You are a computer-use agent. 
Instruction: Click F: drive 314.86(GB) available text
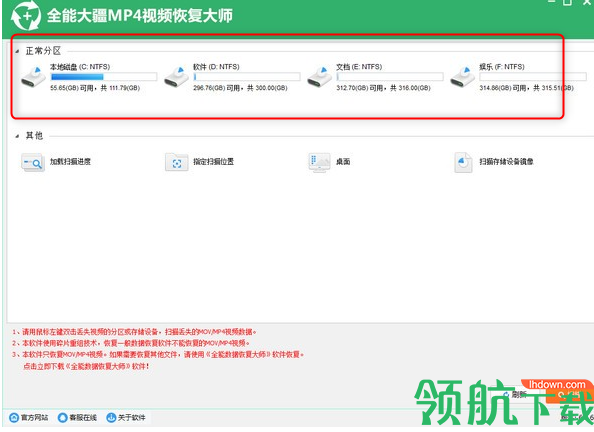527,88
